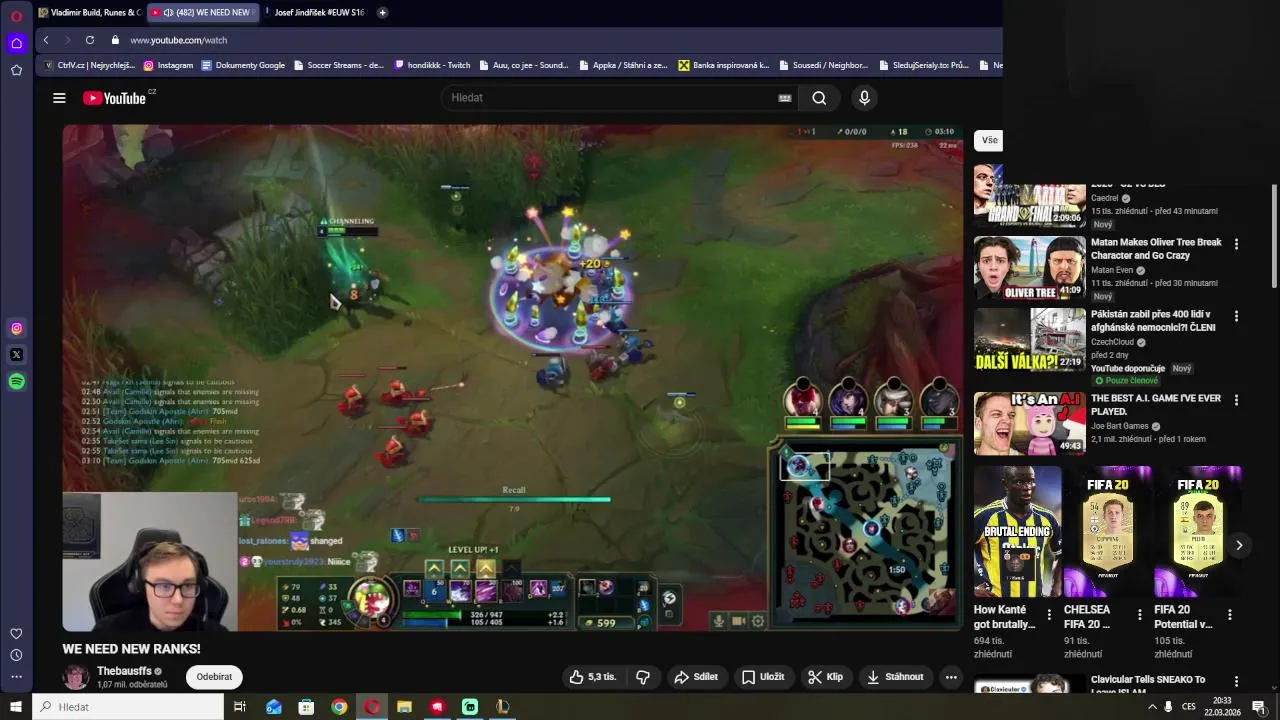The width and height of the screenshot is (1280, 720).
Task: Open Opera sidebar bookmarks star icon
Action: 16,70
